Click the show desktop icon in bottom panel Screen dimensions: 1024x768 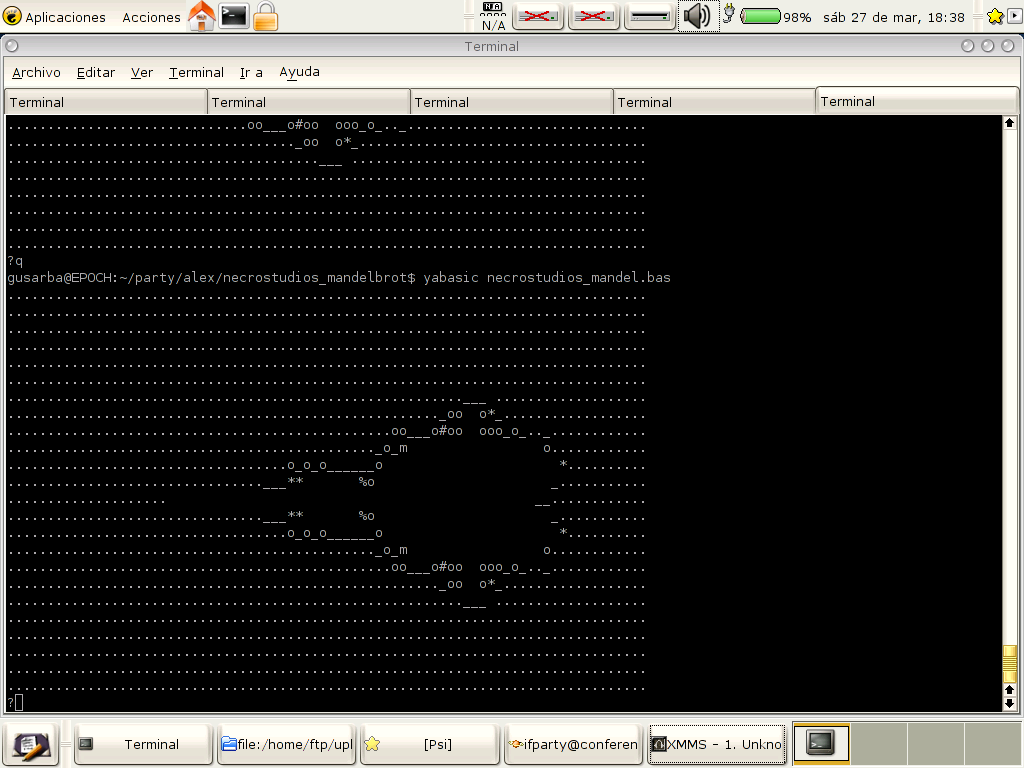coord(29,744)
